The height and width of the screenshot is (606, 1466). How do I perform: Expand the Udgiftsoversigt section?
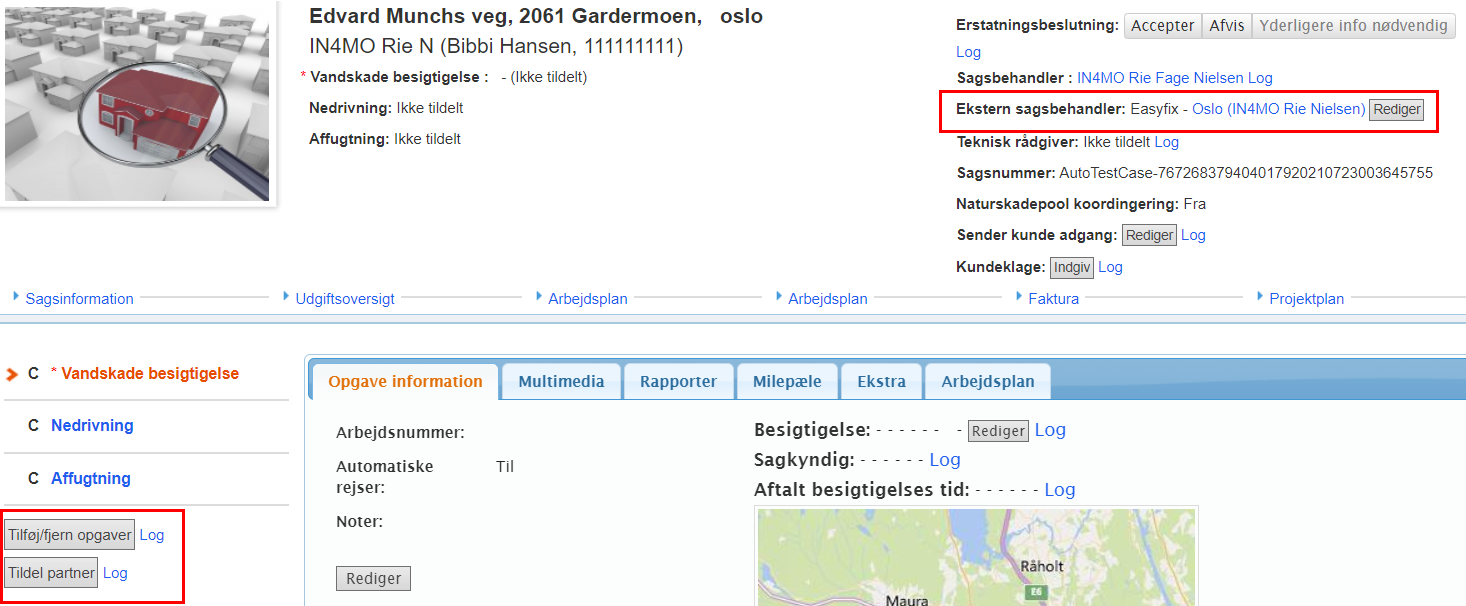pyautogui.click(x=344, y=298)
